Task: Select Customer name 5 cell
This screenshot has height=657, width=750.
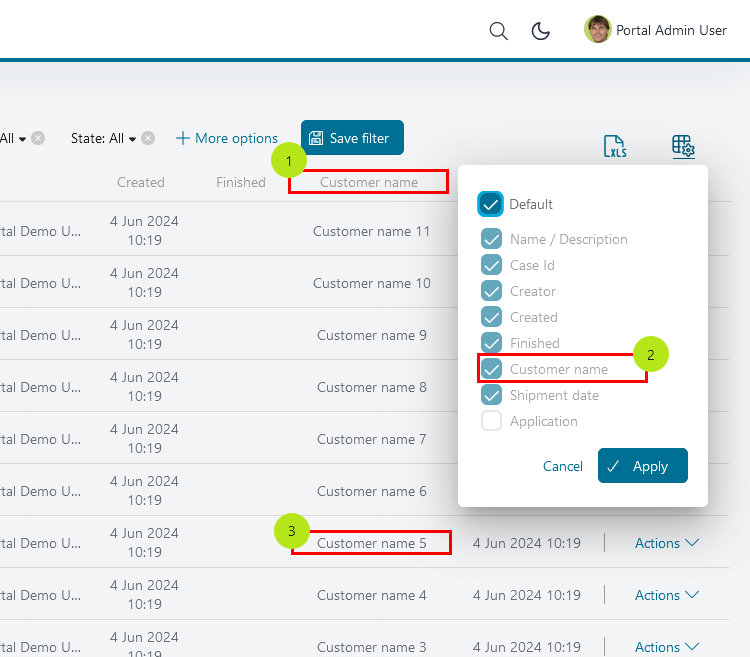Action: tap(372, 543)
